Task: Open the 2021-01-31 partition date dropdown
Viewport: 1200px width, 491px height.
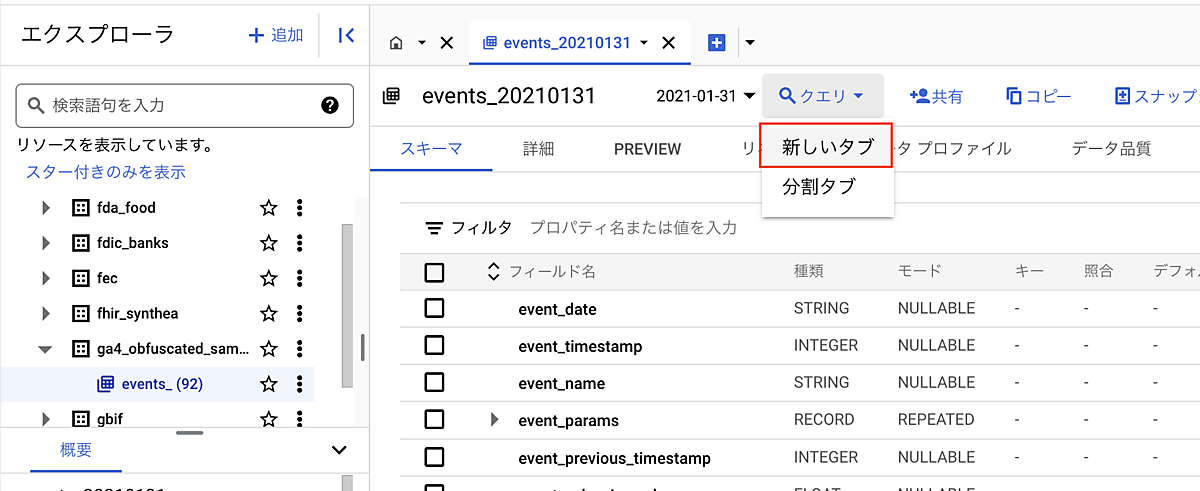Action: point(705,96)
